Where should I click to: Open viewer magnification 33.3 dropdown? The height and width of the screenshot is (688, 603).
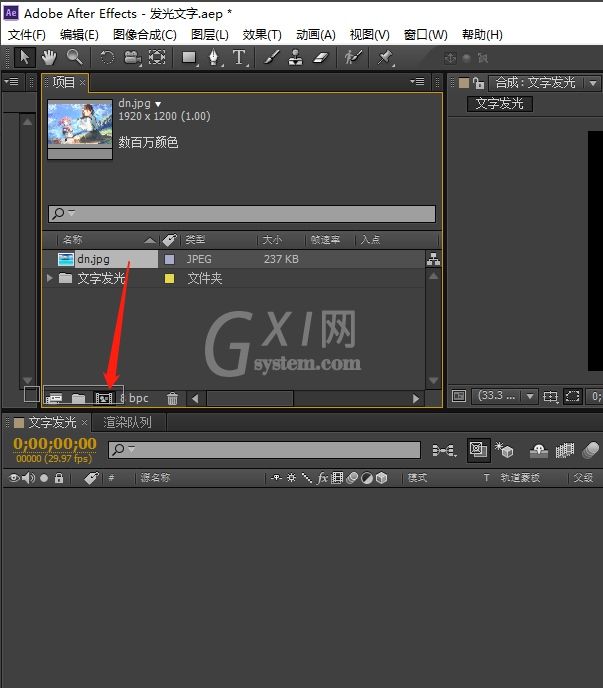point(505,396)
